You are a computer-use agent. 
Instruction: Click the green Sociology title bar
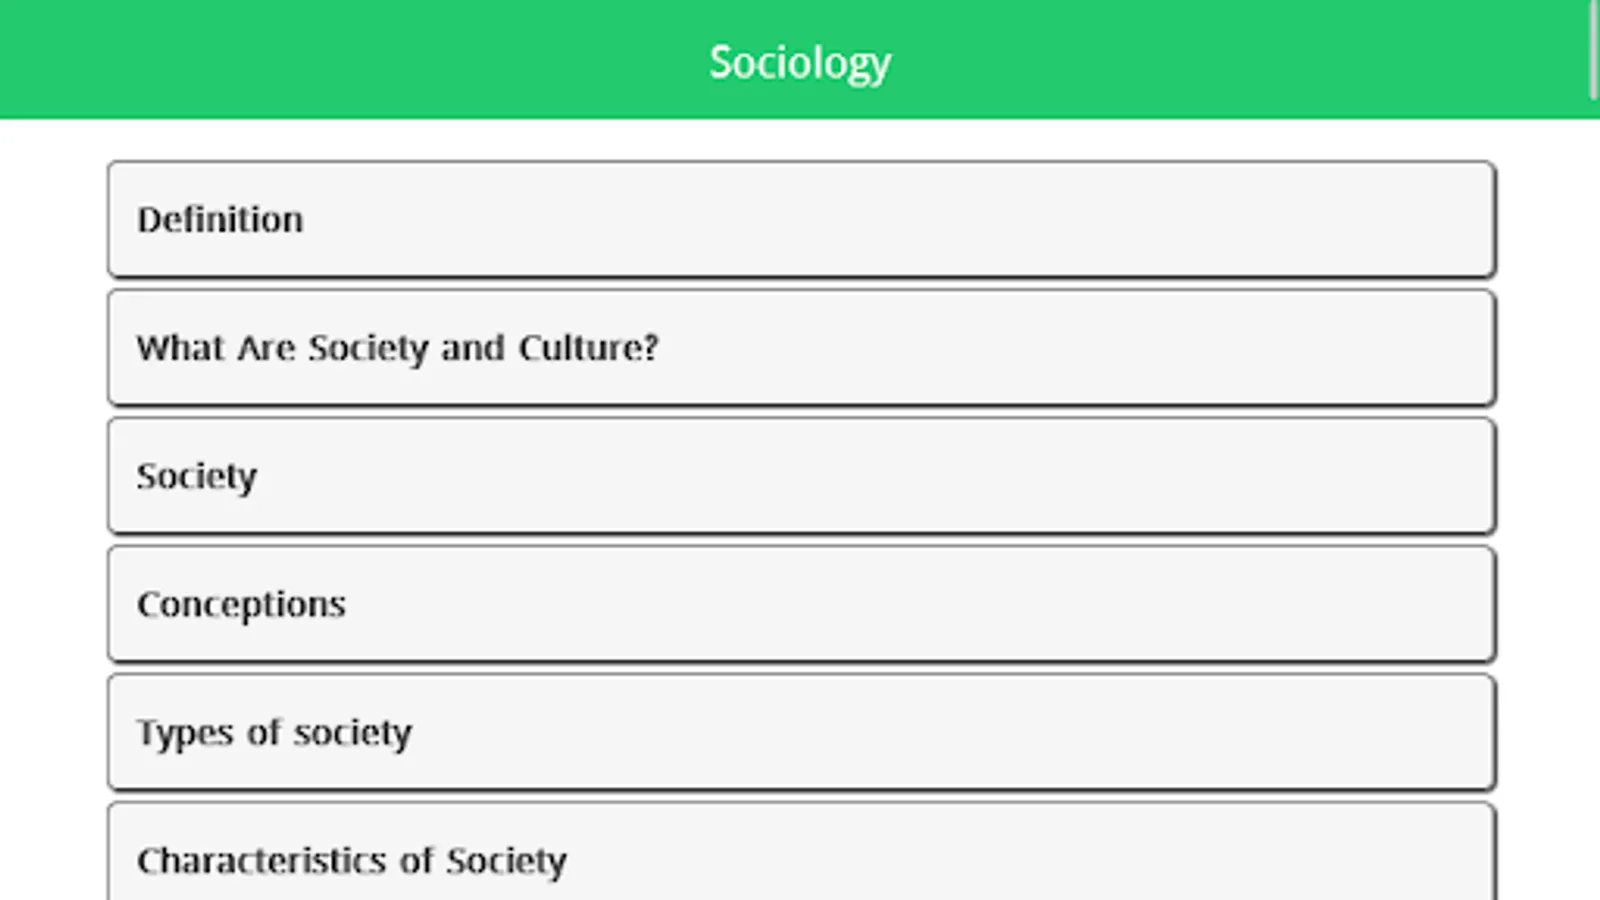coord(800,59)
